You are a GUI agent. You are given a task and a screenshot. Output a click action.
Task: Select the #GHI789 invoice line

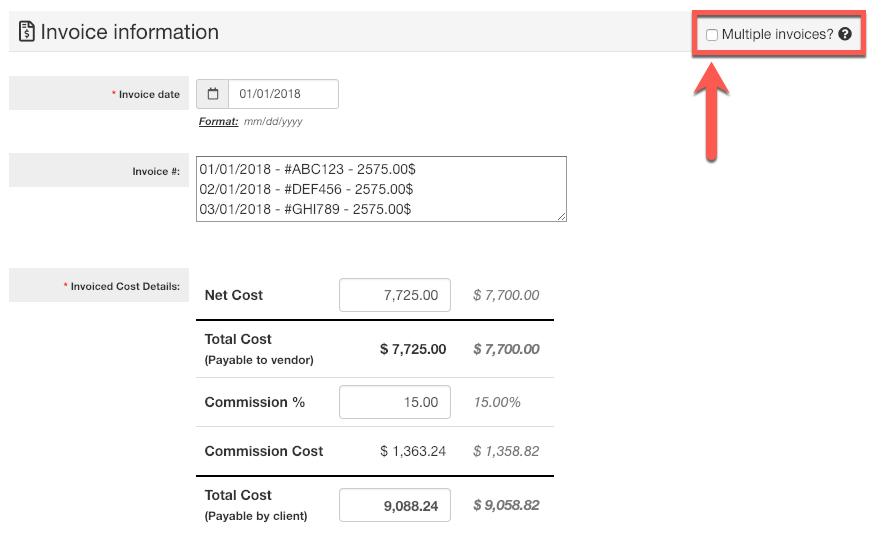point(305,208)
